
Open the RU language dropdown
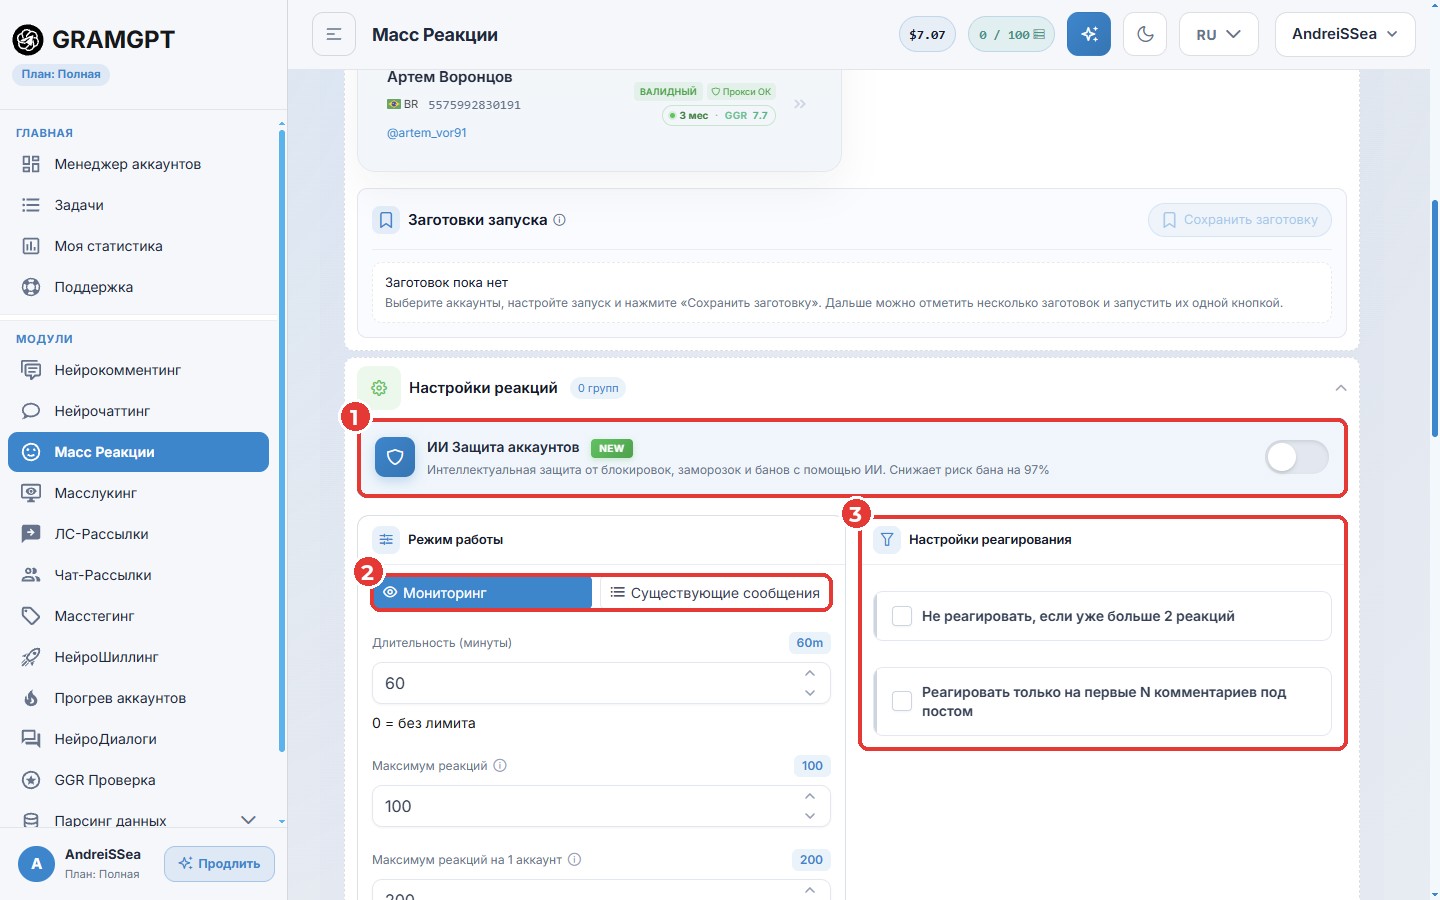tap(1218, 34)
